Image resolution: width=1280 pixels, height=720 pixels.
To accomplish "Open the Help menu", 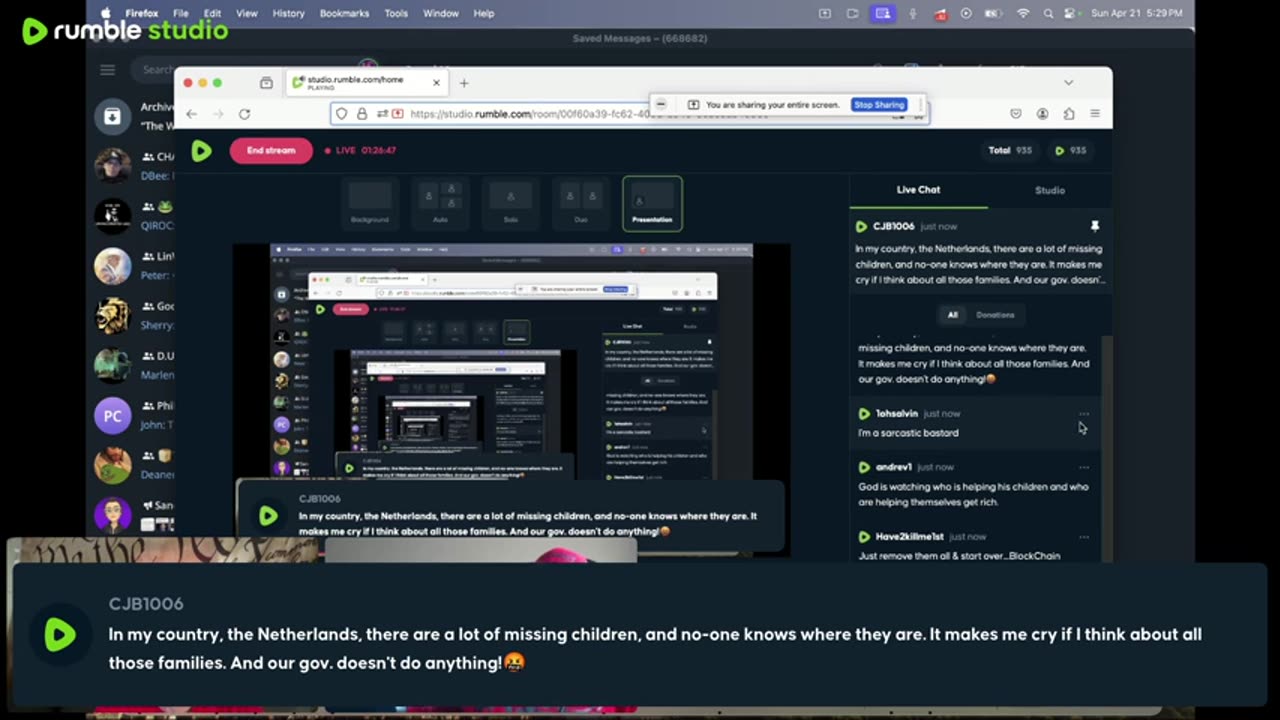I will tap(484, 13).
